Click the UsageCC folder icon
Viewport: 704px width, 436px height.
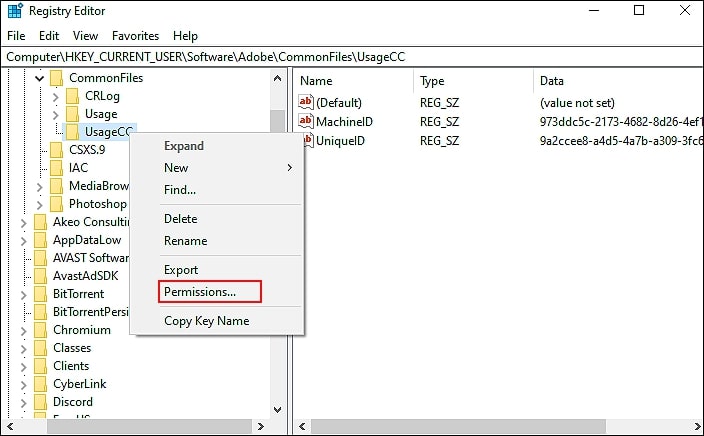[72, 132]
